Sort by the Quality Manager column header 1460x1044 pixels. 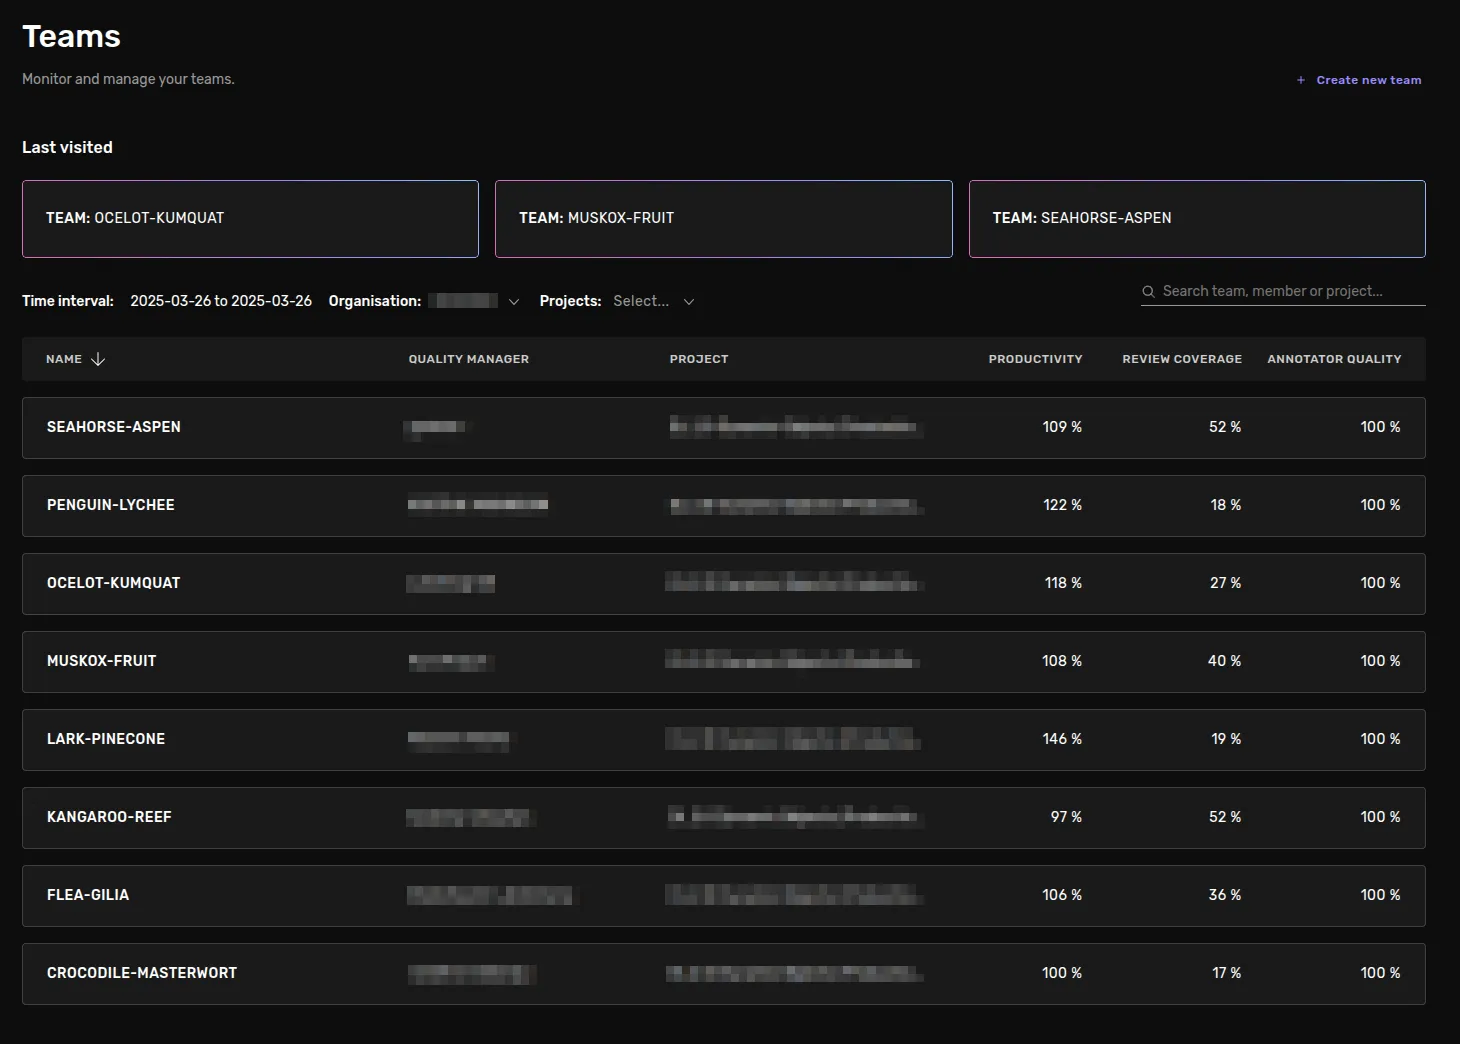click(469, 359)
